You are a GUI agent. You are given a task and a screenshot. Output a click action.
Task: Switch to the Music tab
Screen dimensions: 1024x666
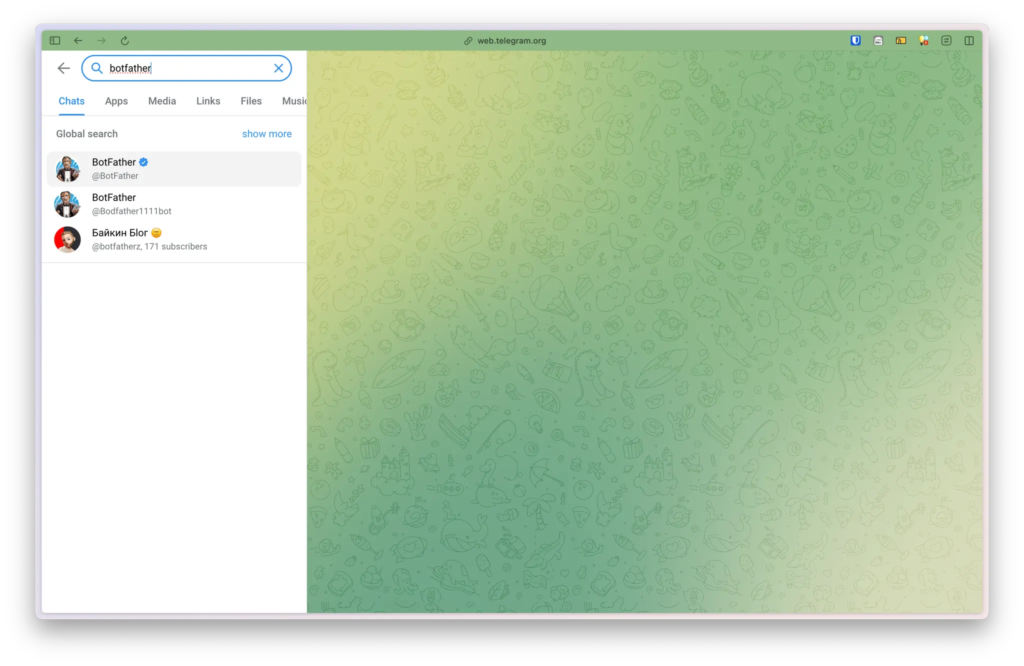(x=294, y=101)
